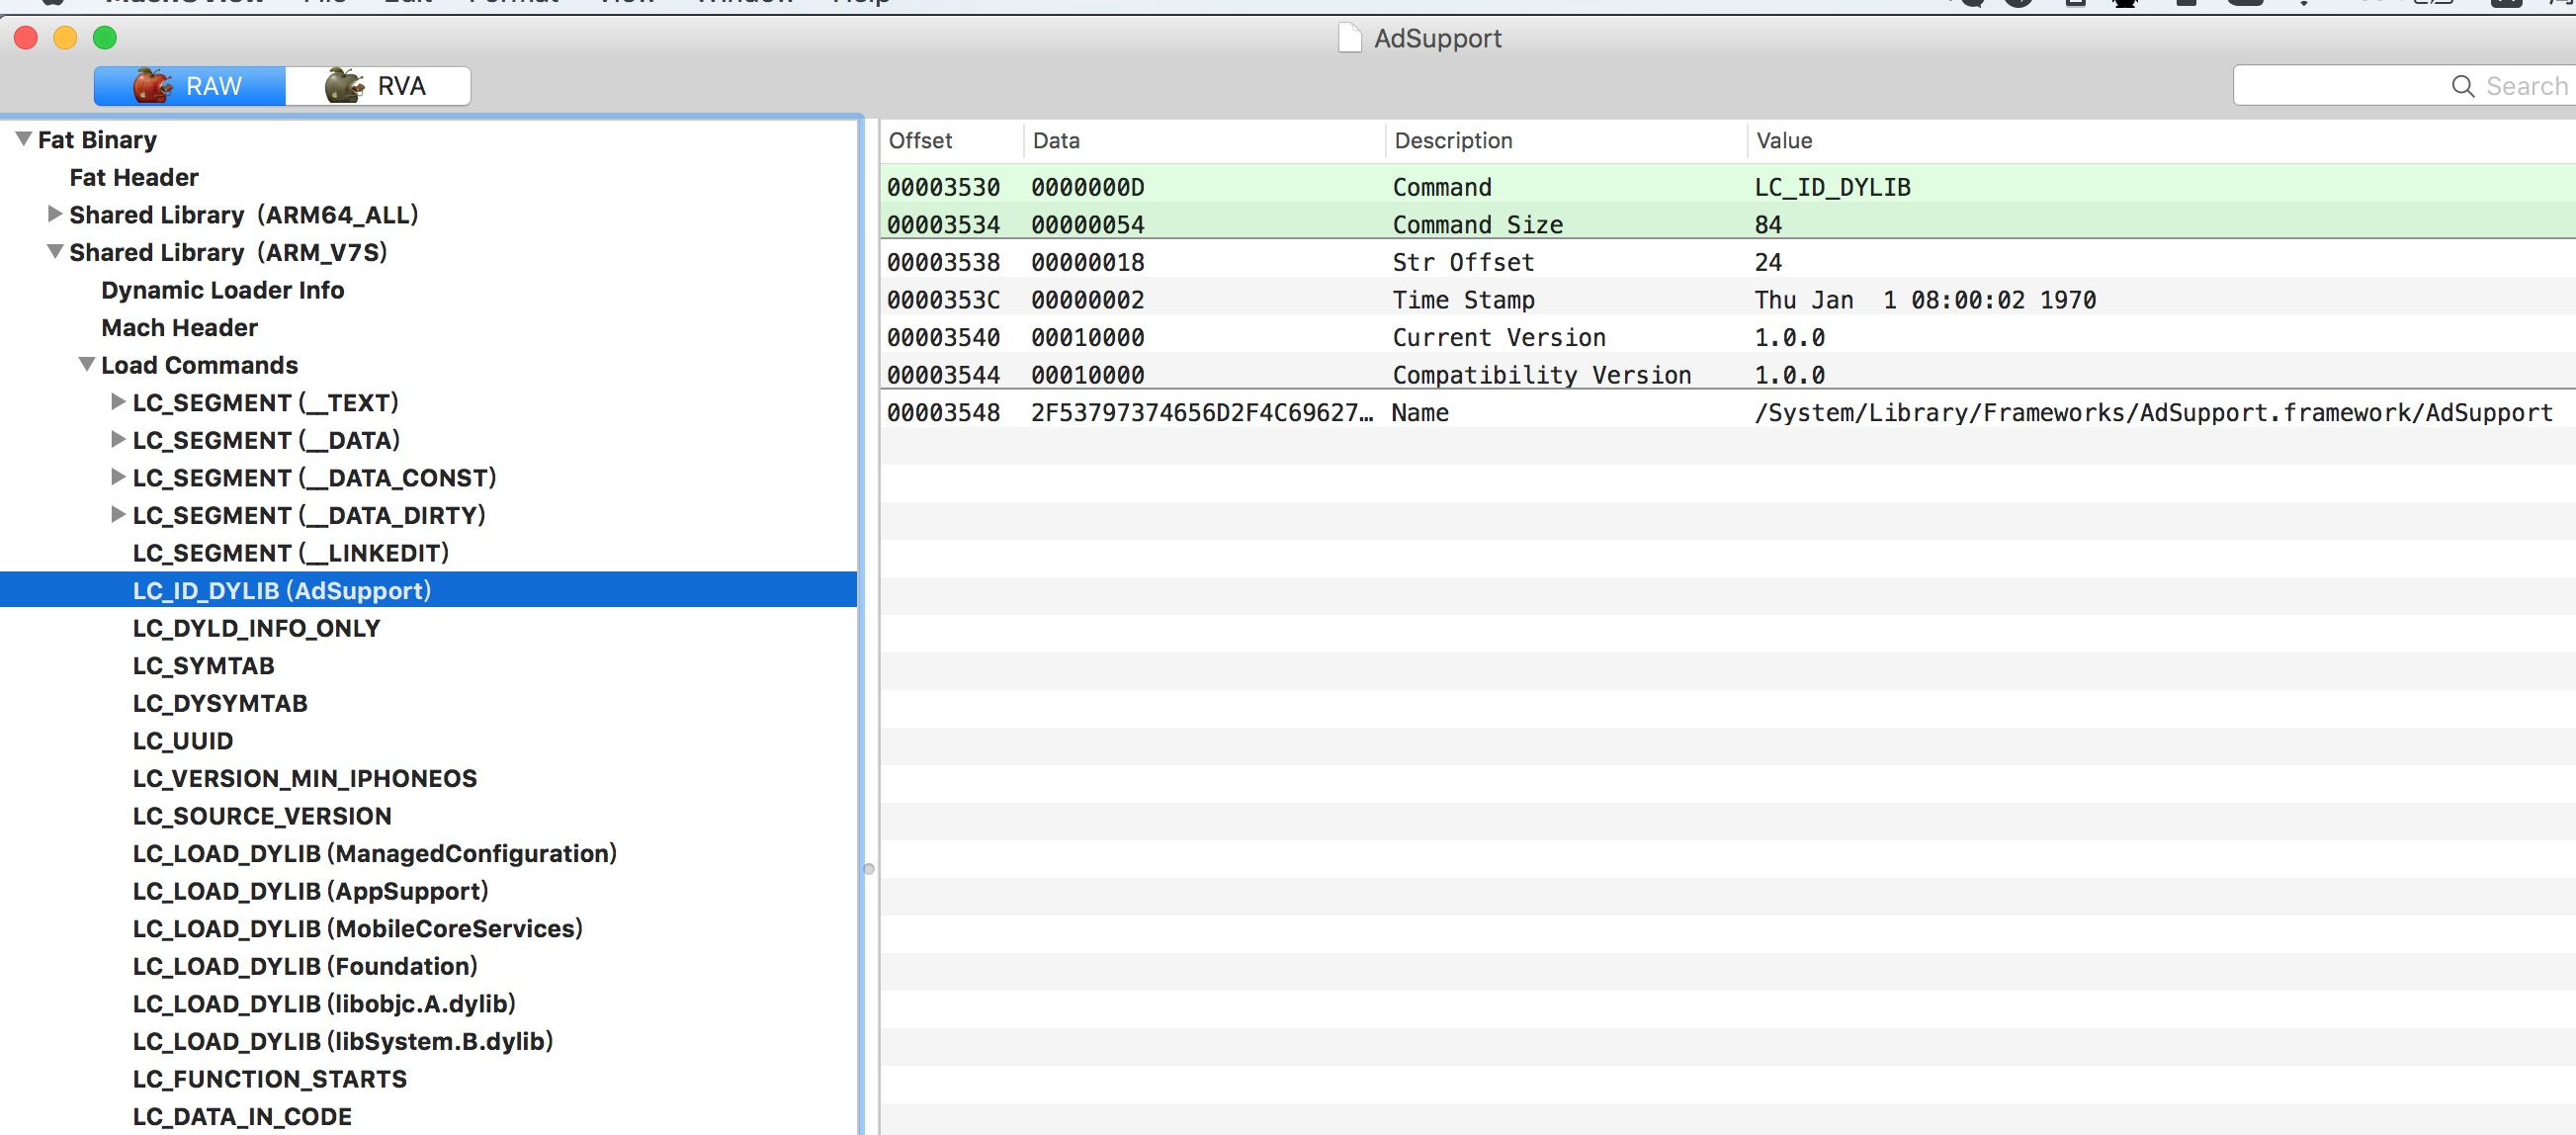2576x1135 pixels.
Task: Click the AdSupport document icon in title bar
Action: click(x=1350, y=38)
